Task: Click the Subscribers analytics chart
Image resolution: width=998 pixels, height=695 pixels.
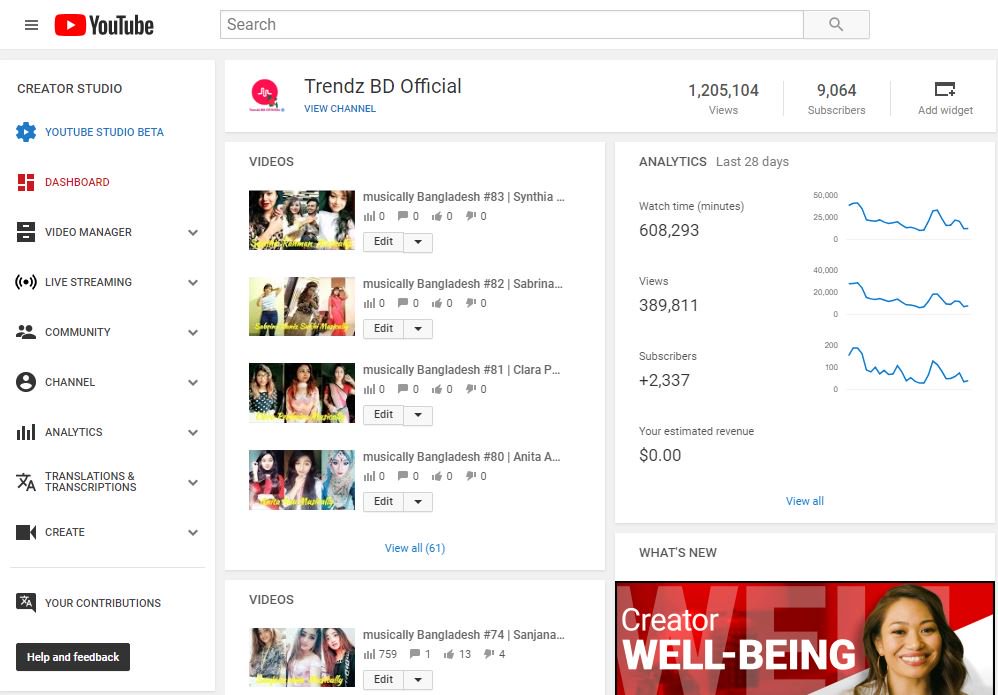Action: pyautogui.click(x=908, y=367)
